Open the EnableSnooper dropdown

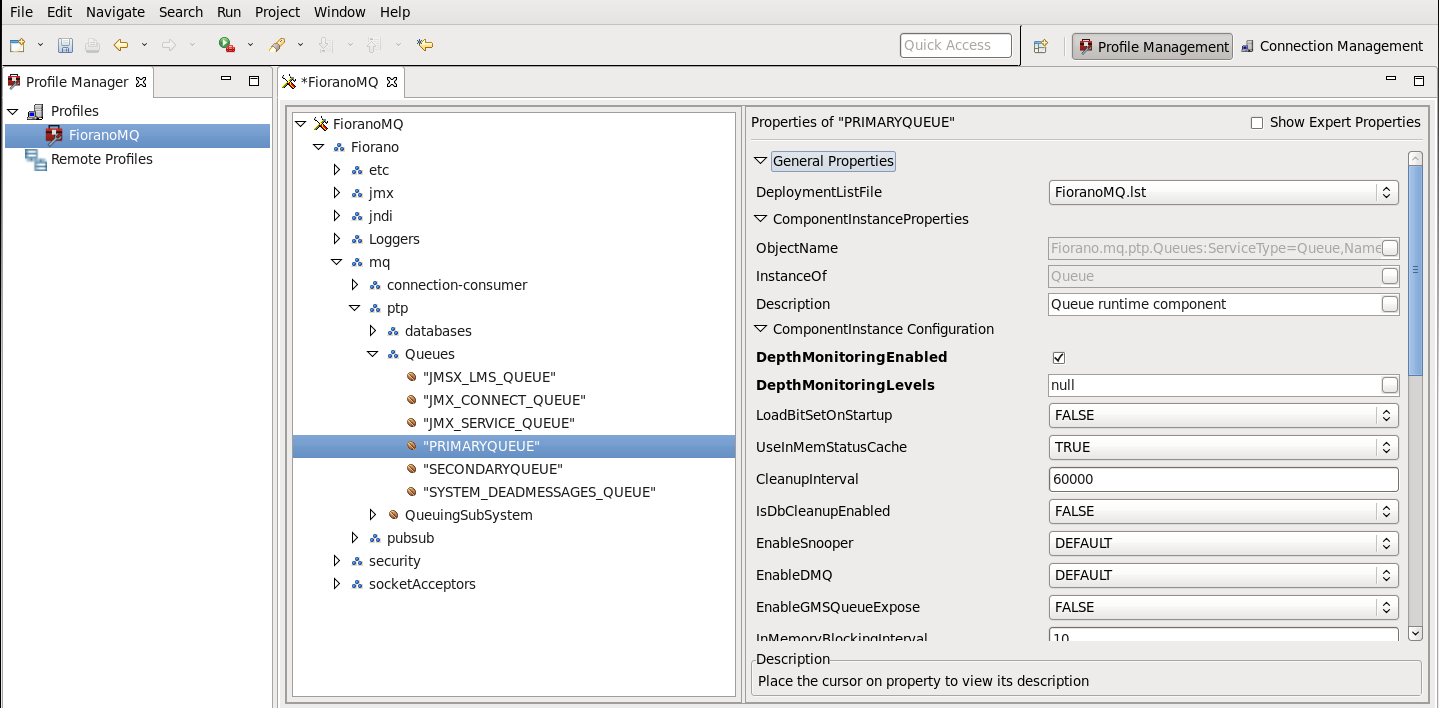(1223, 543)
